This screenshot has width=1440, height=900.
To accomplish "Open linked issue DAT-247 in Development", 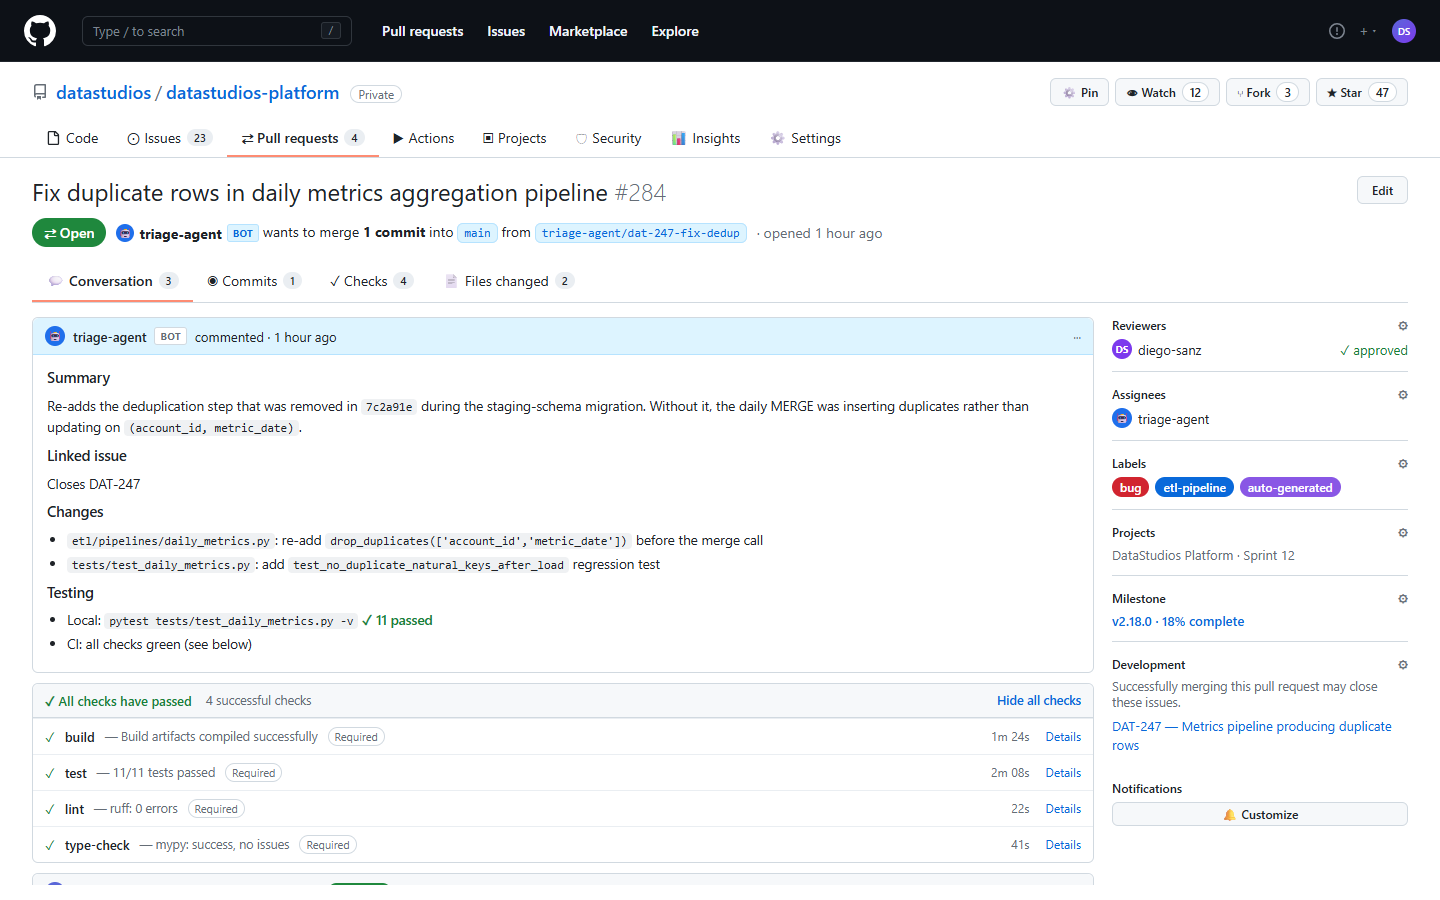I will (x=1251, y=736).
